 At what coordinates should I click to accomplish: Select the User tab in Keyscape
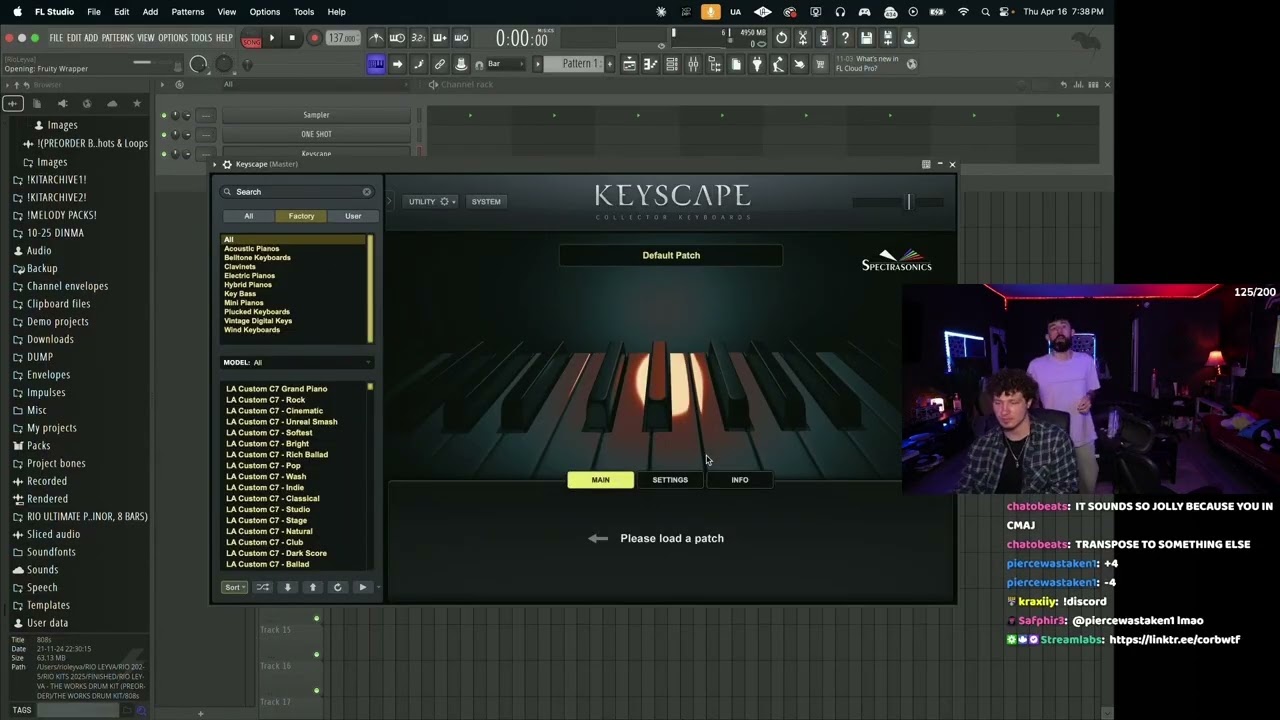click(353, 216)
